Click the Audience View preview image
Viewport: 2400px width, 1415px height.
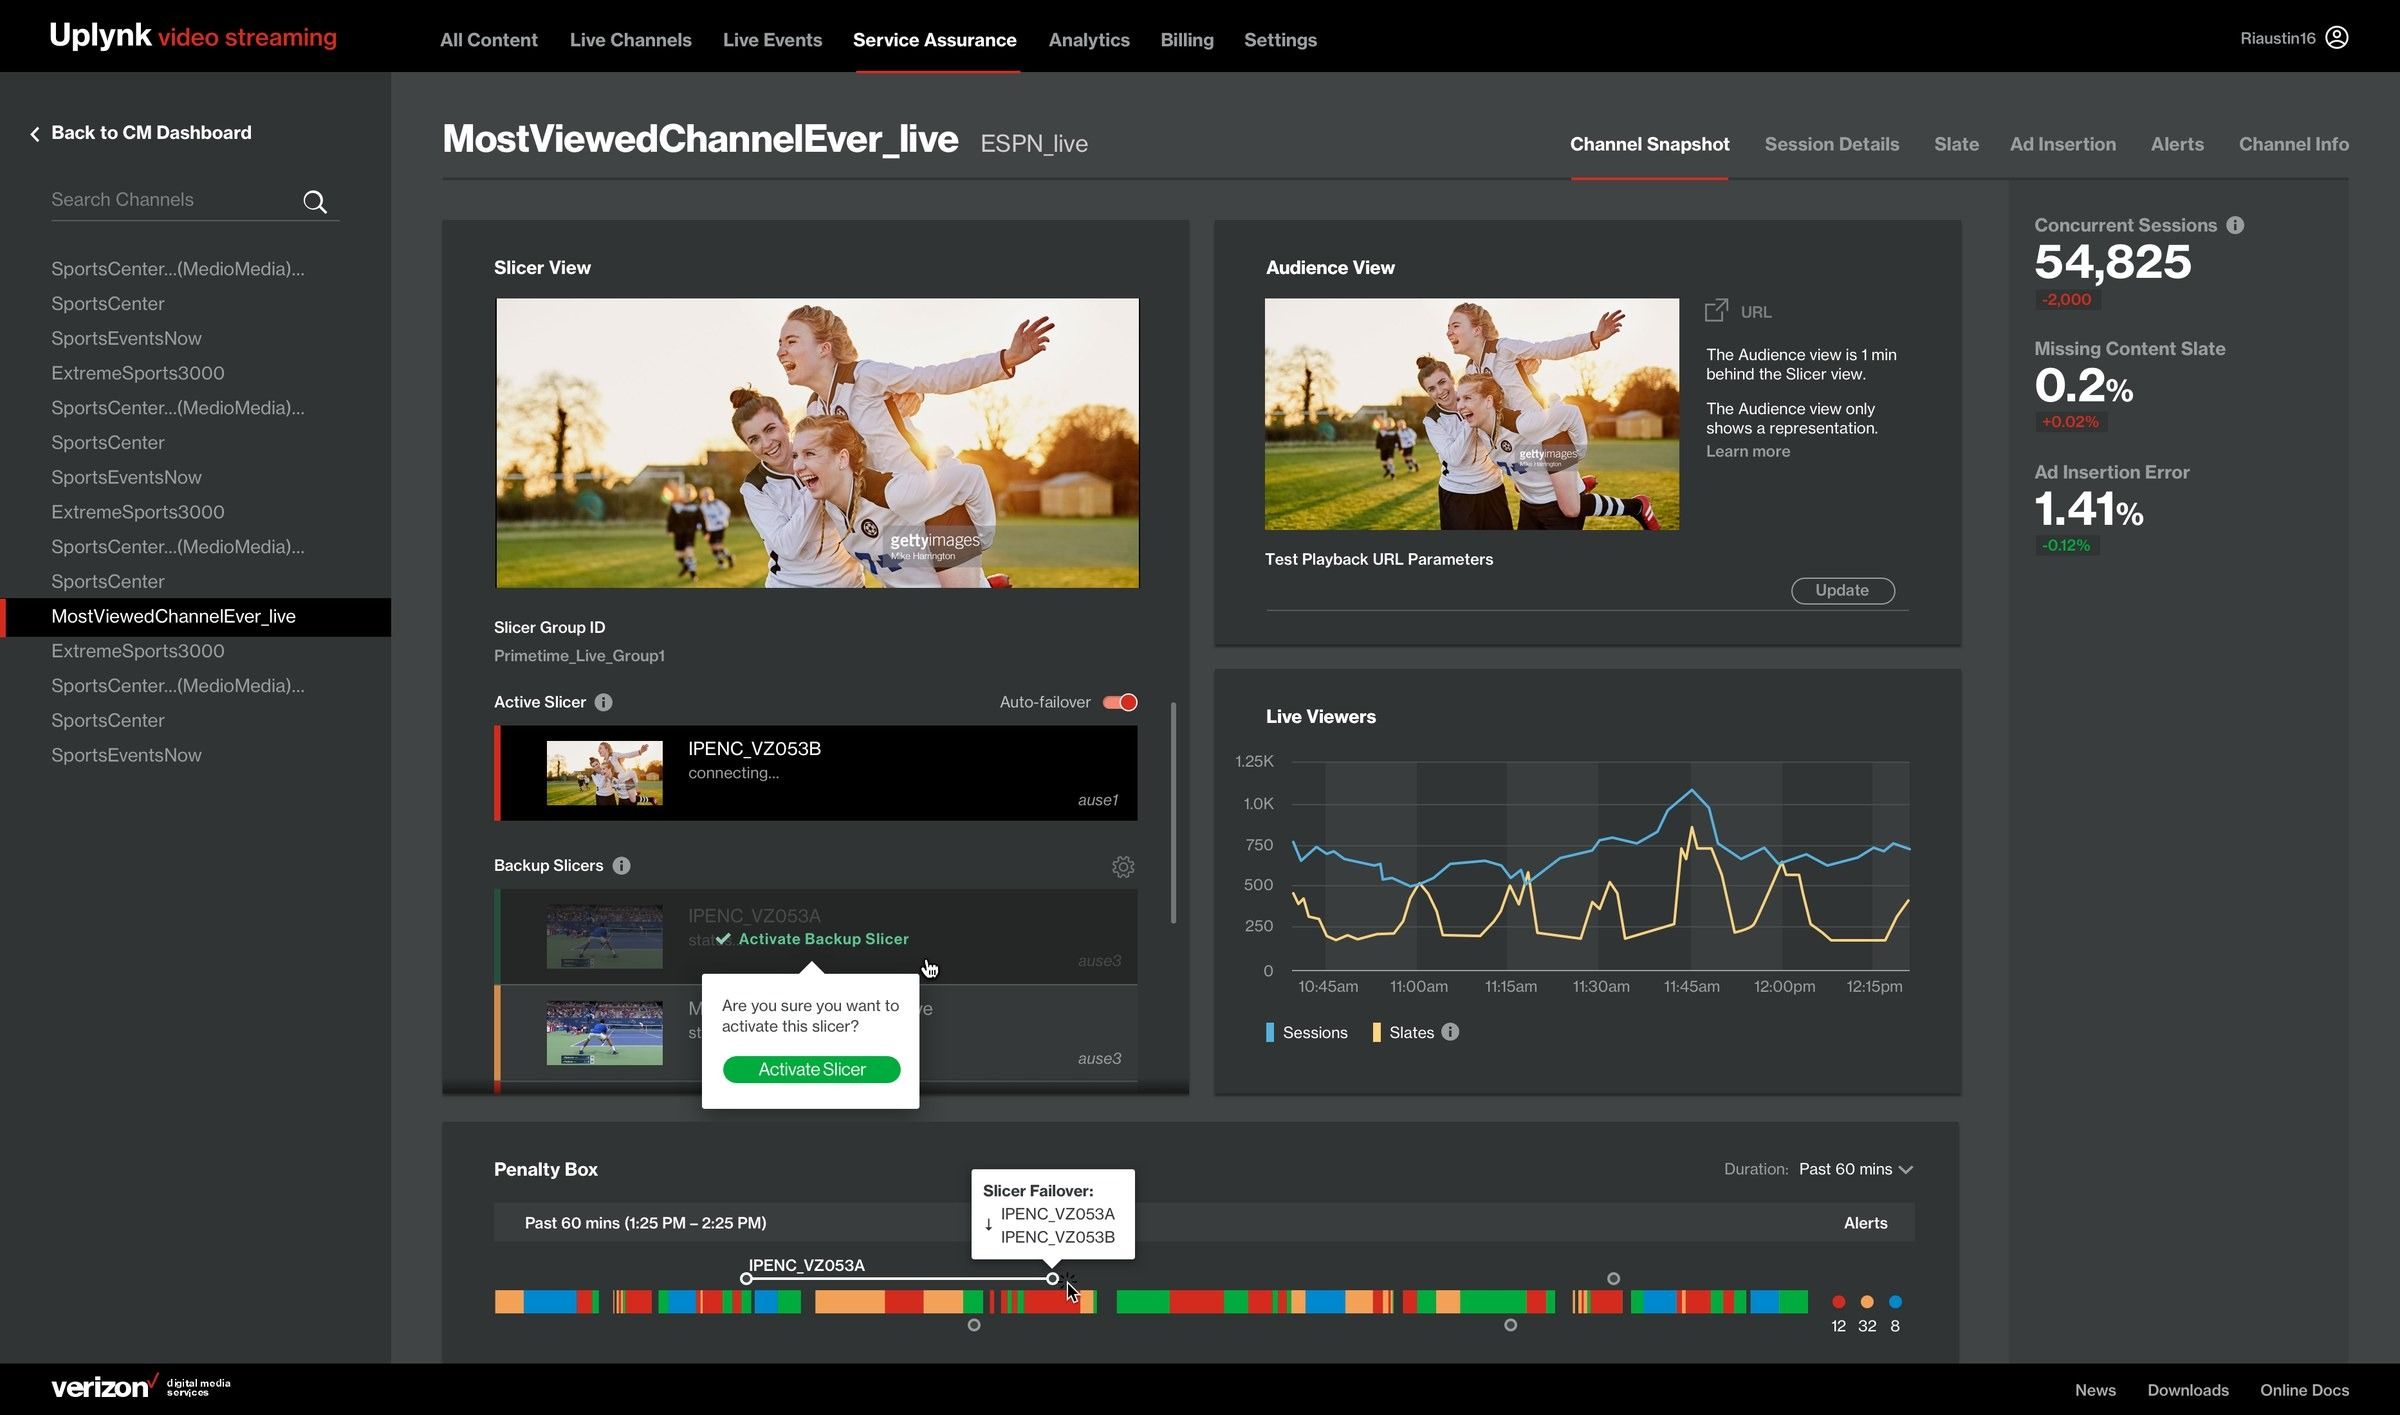point(1471,414)
